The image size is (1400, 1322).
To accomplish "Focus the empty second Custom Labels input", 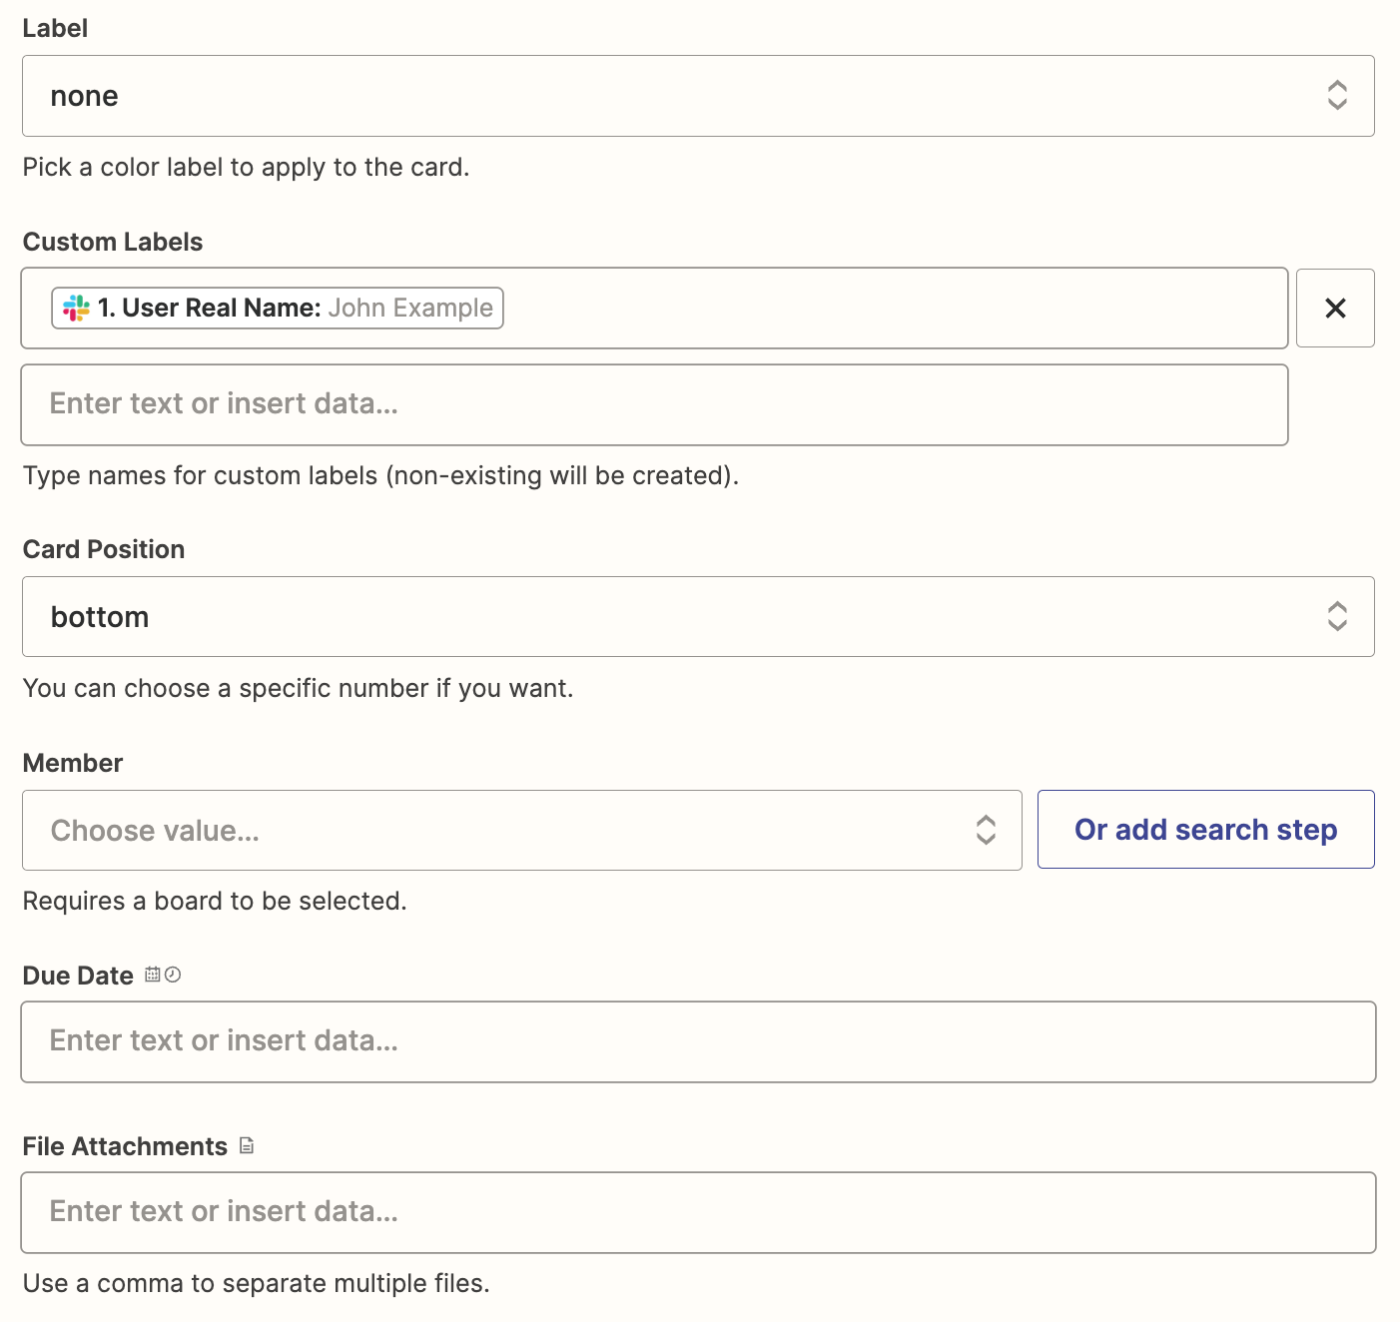I will tap(654, 404).
